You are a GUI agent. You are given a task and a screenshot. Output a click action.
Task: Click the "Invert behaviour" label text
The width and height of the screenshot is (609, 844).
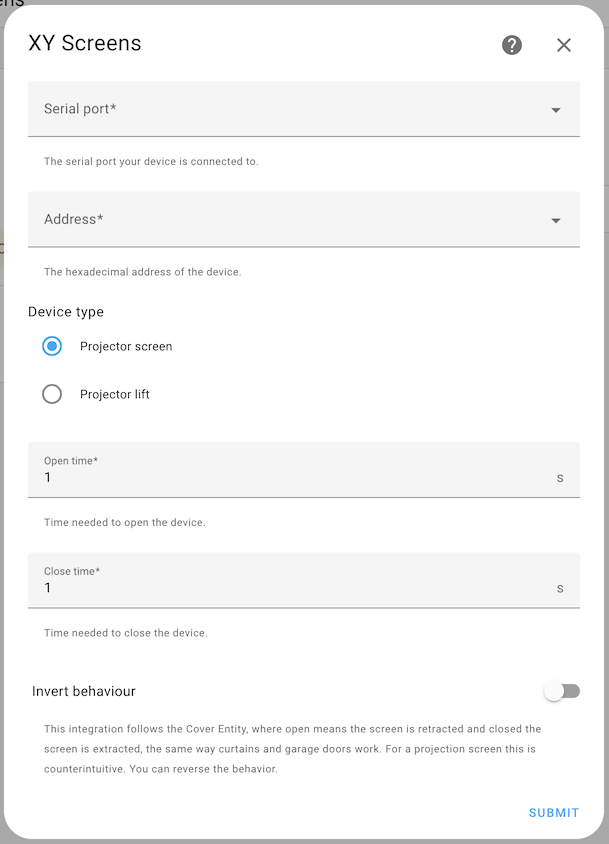84,691
